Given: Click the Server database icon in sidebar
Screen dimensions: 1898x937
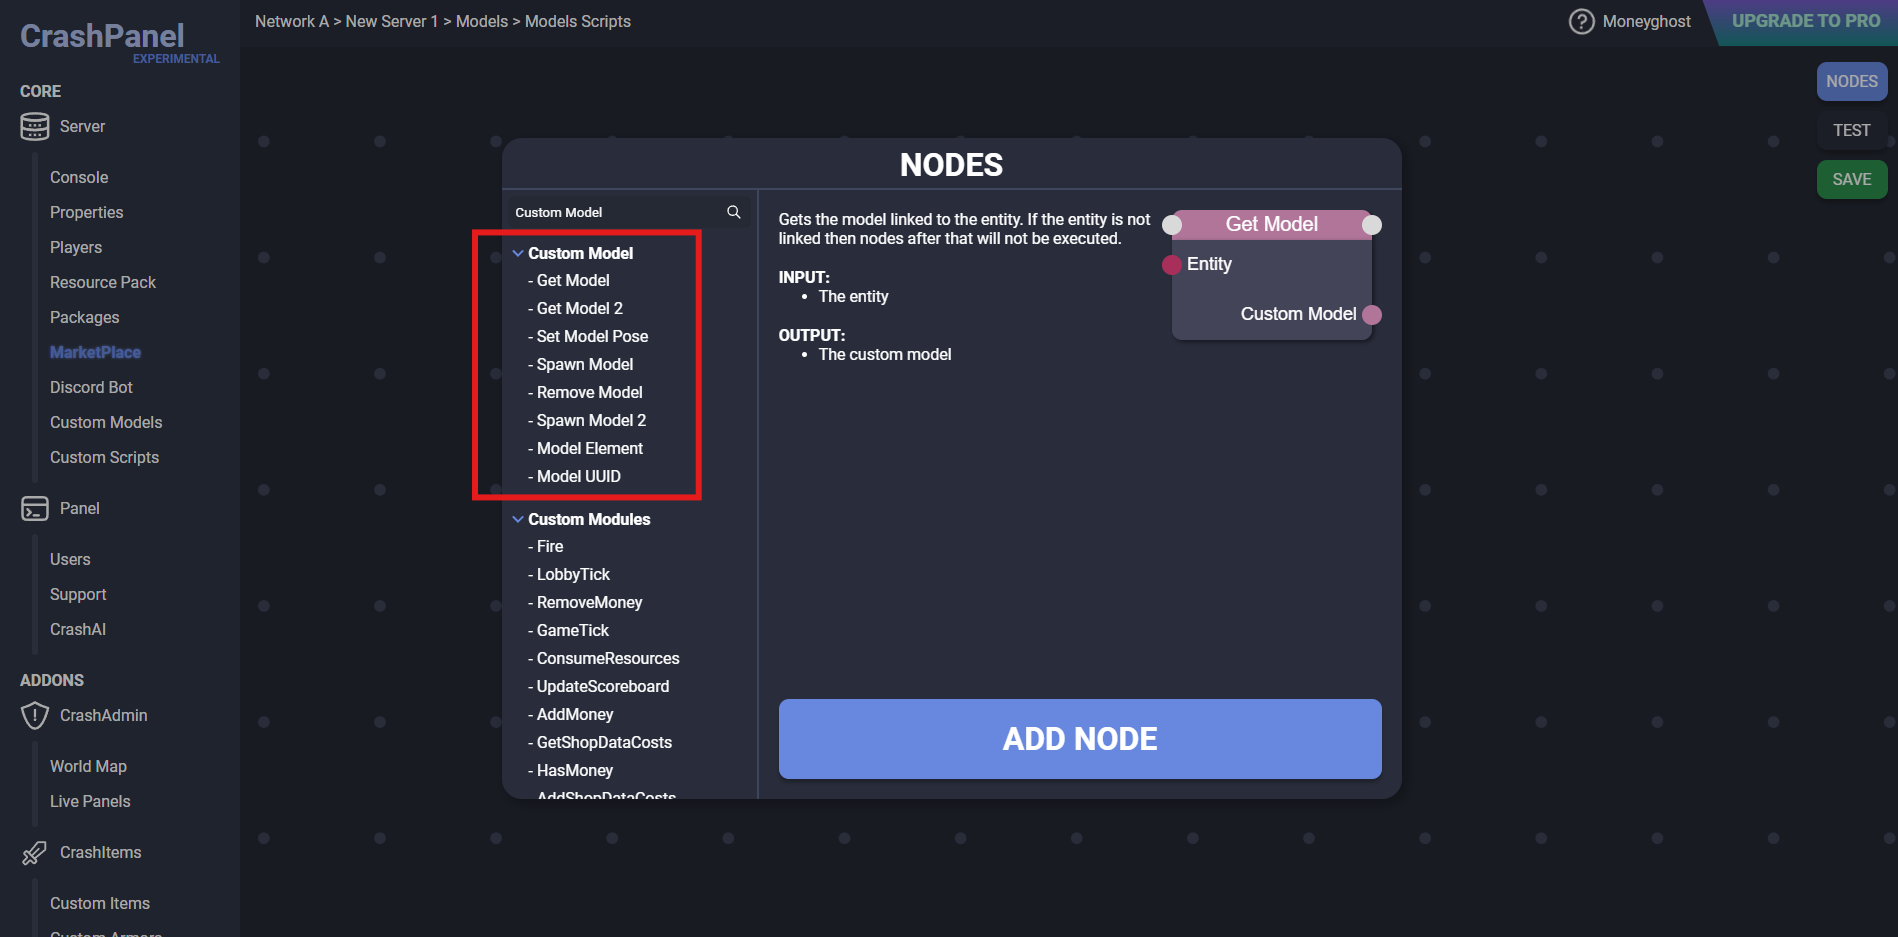Looking at the screenshot, I should pyautogui.click(x=35, y=127).
